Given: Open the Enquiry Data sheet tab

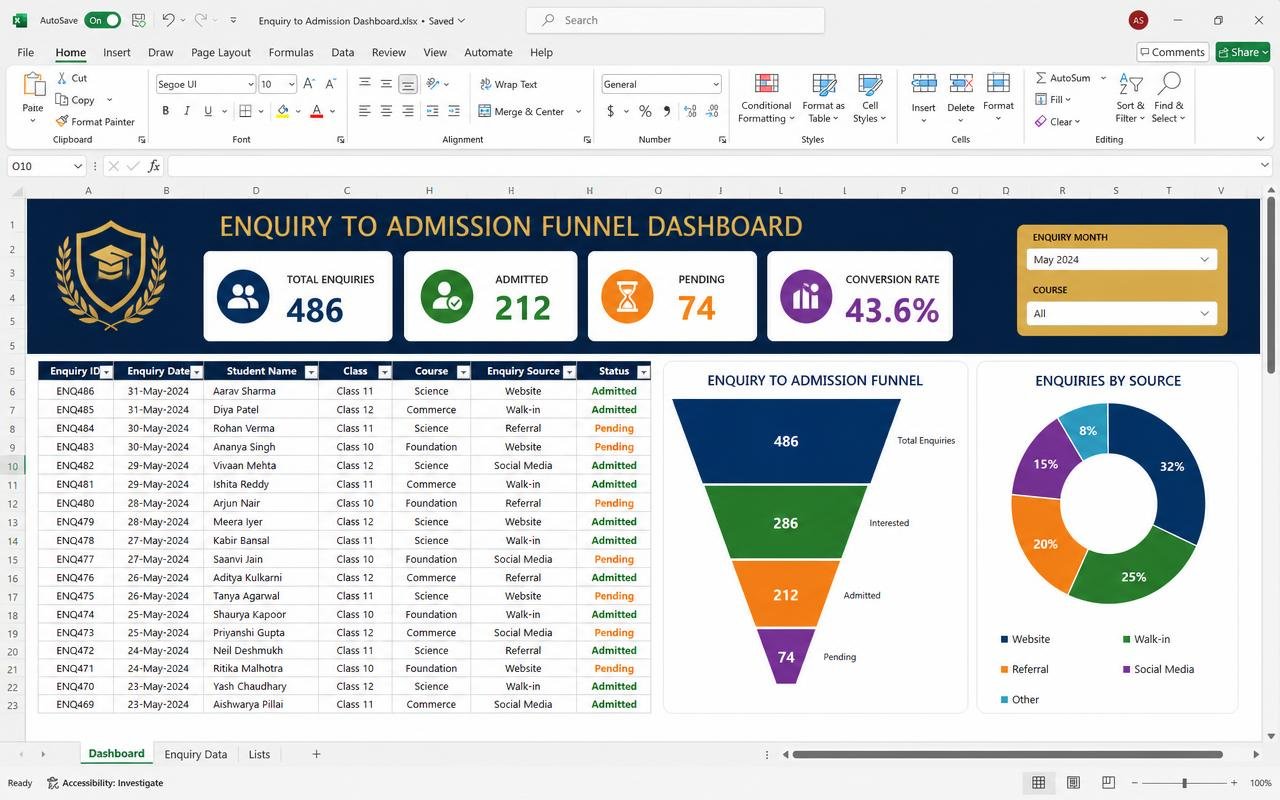Looking at the screenshot, I should 196,754.
